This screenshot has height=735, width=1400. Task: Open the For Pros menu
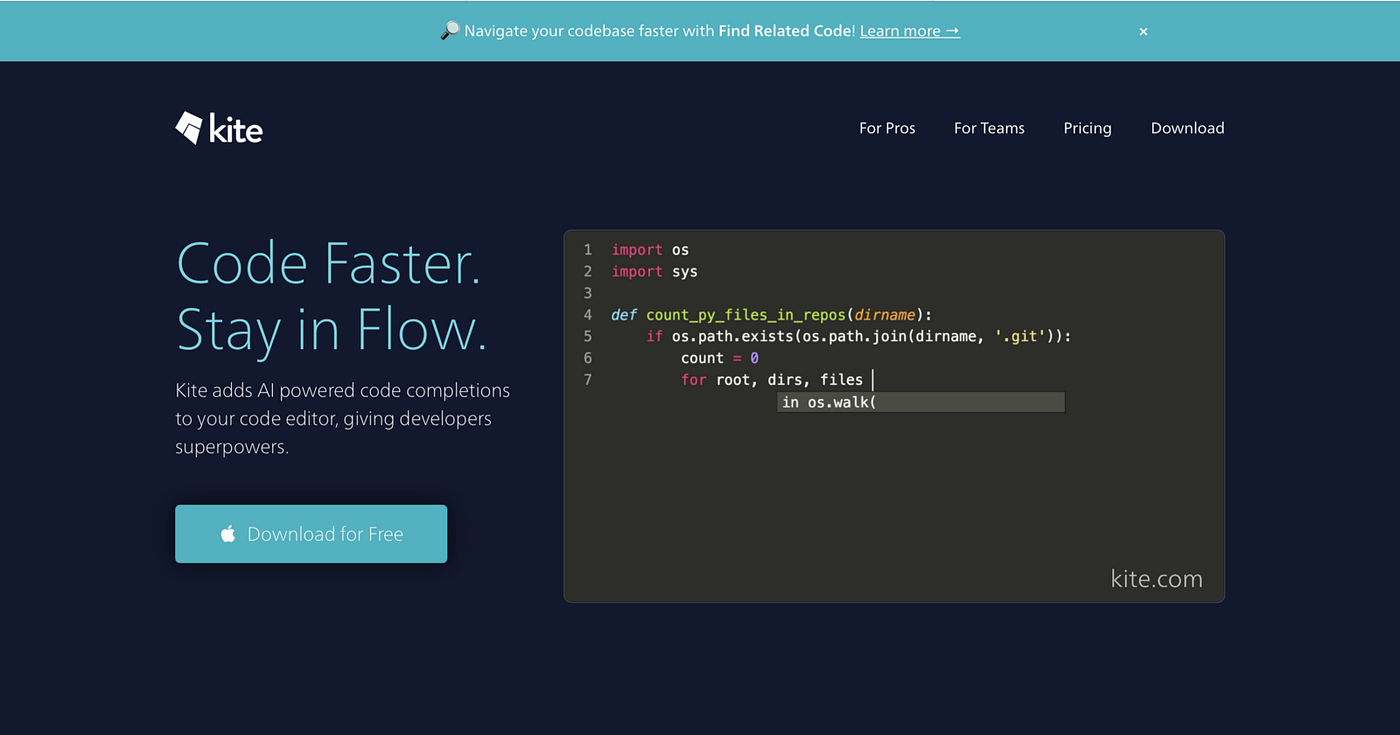coord(887,127)
